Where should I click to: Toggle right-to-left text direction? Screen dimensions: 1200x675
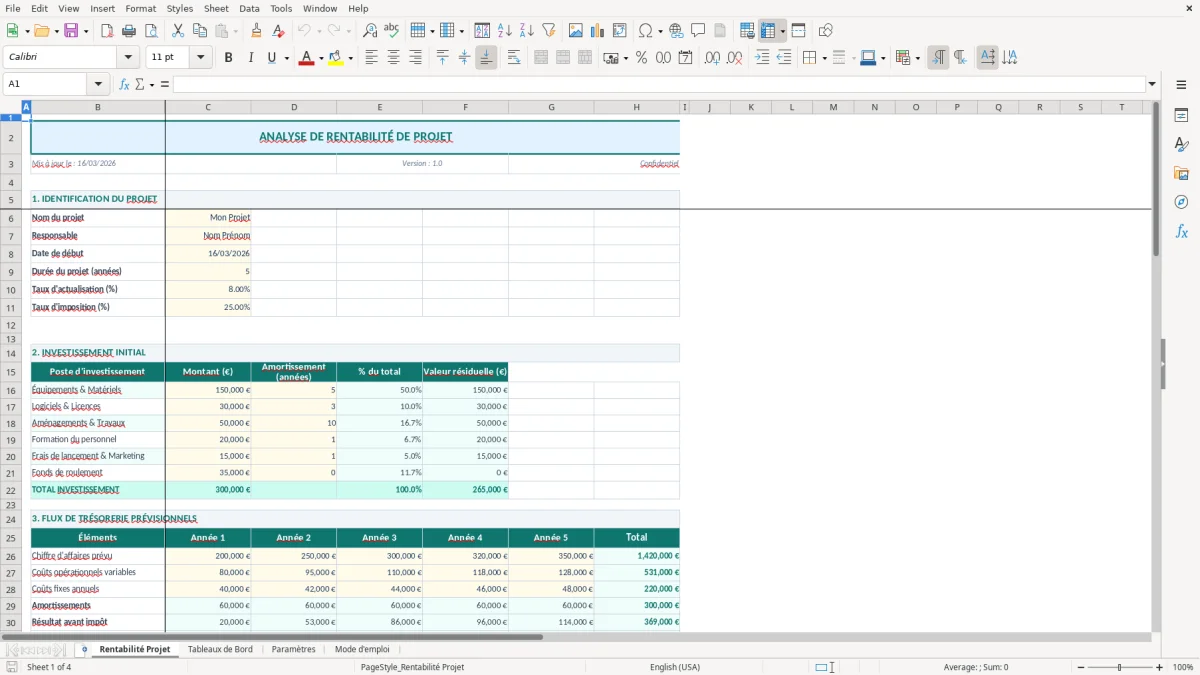click(x=960, y=58)
